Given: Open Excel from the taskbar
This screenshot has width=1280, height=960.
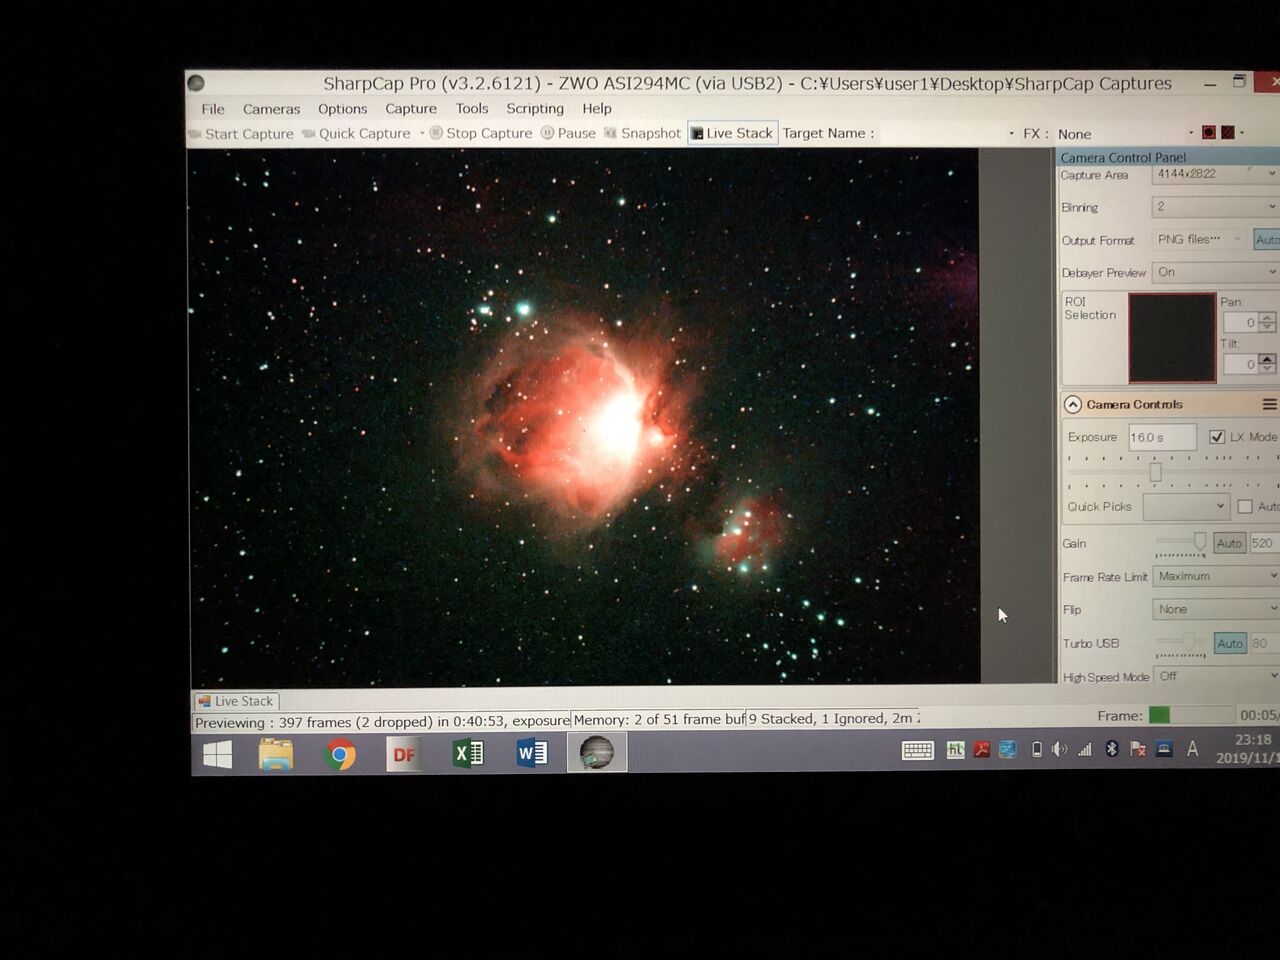Looking at the screenshot, I should tap(468, 753).
